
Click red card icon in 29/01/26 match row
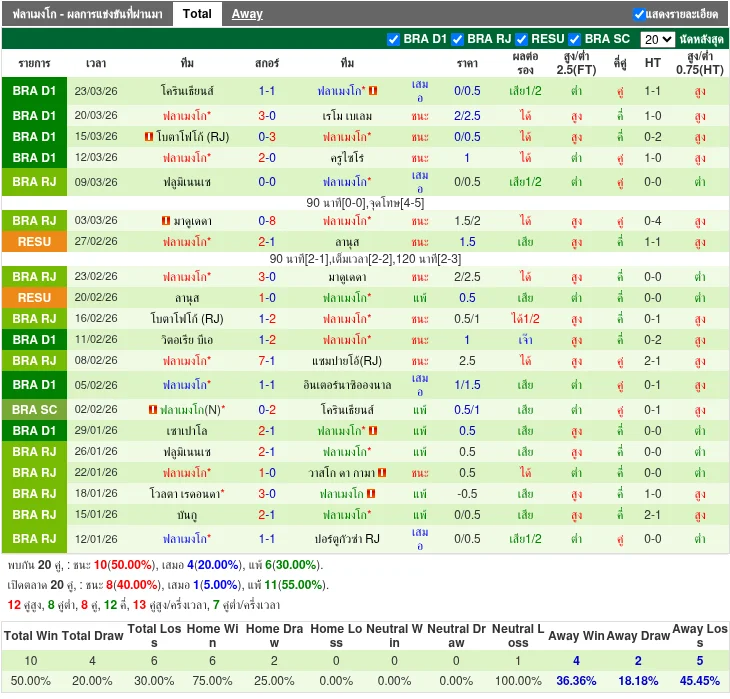coord(373,431)
